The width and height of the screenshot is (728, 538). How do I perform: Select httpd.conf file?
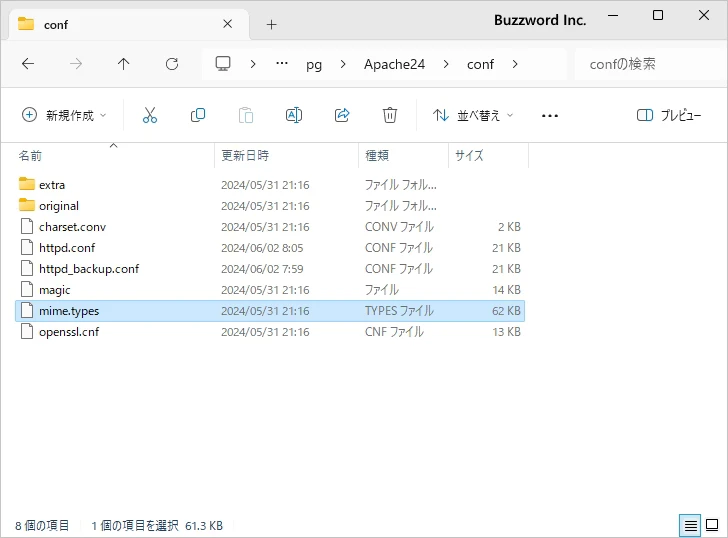point(270,247)
